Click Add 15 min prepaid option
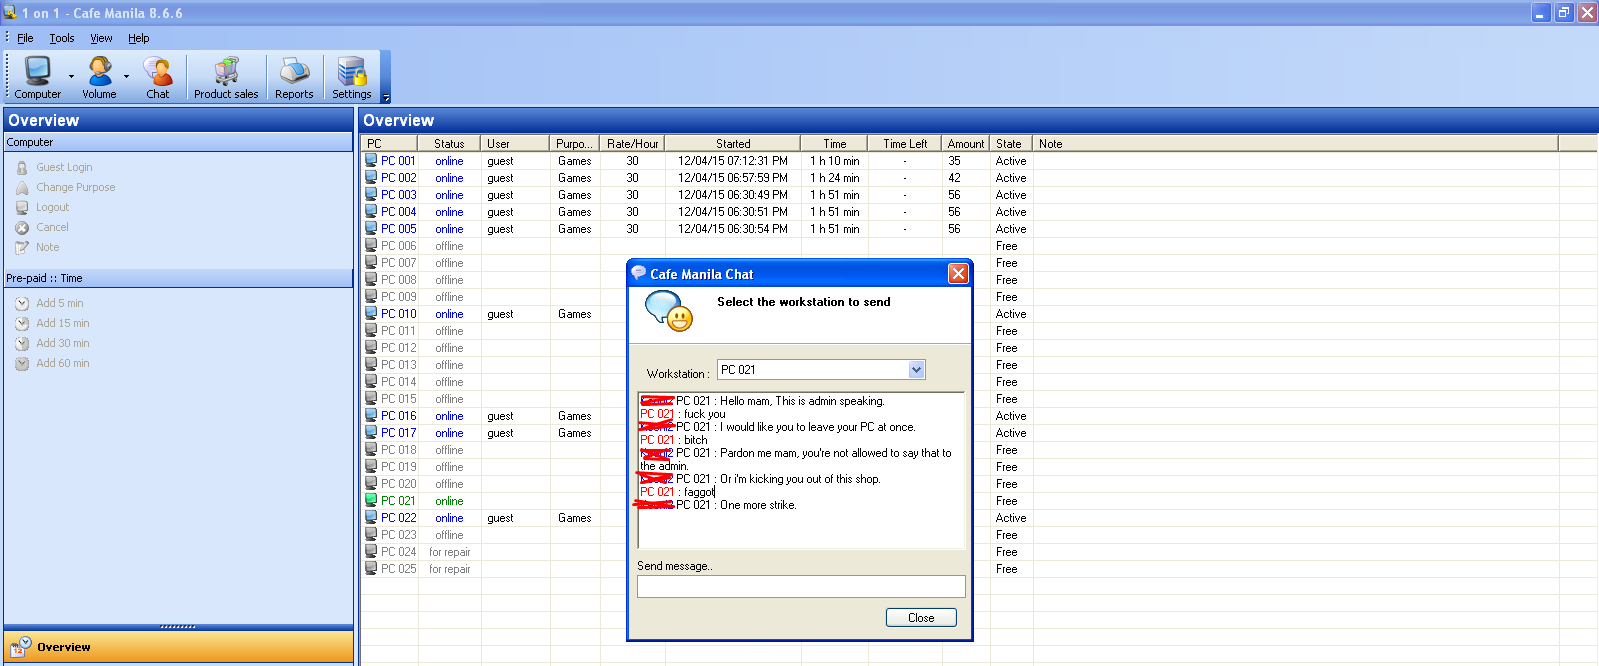 pyautogui.click(x=63, y=323)
